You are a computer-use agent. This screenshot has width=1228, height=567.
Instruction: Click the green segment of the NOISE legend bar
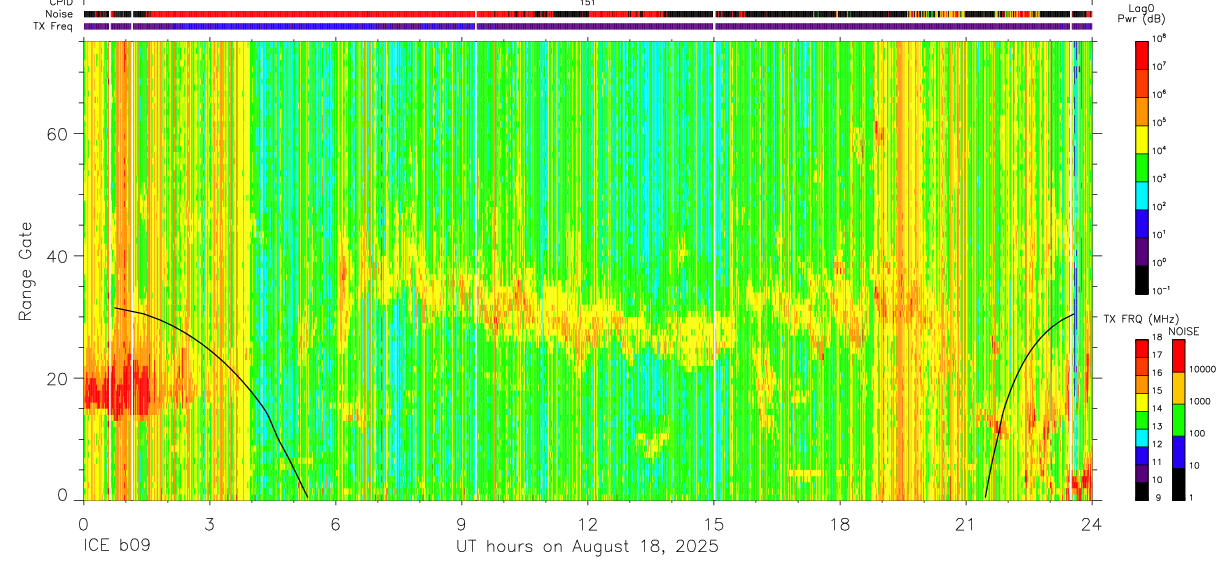click(1178, 420)
